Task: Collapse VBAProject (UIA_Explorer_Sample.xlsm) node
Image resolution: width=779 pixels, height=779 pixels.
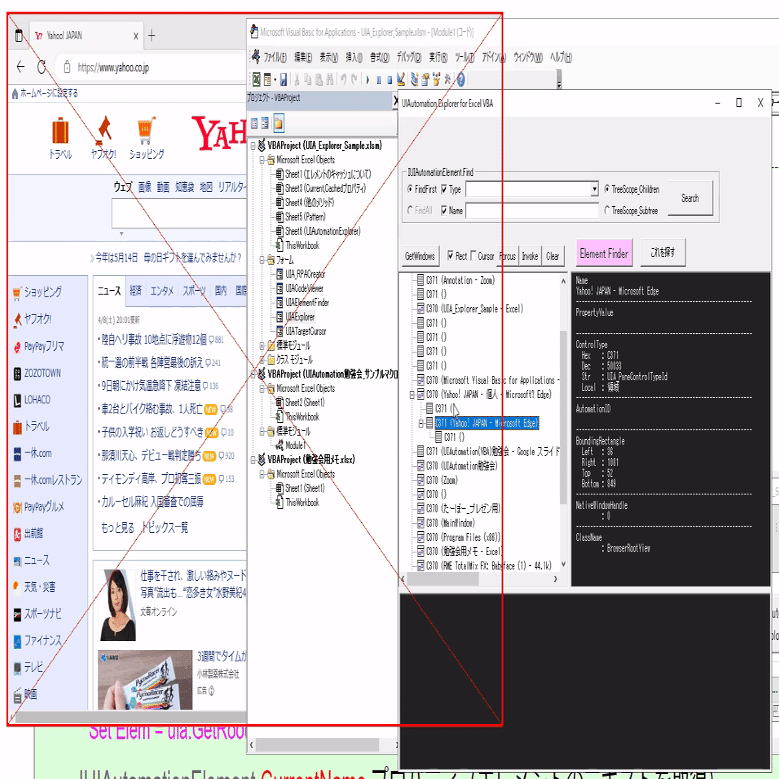Action: coord(253,146)
